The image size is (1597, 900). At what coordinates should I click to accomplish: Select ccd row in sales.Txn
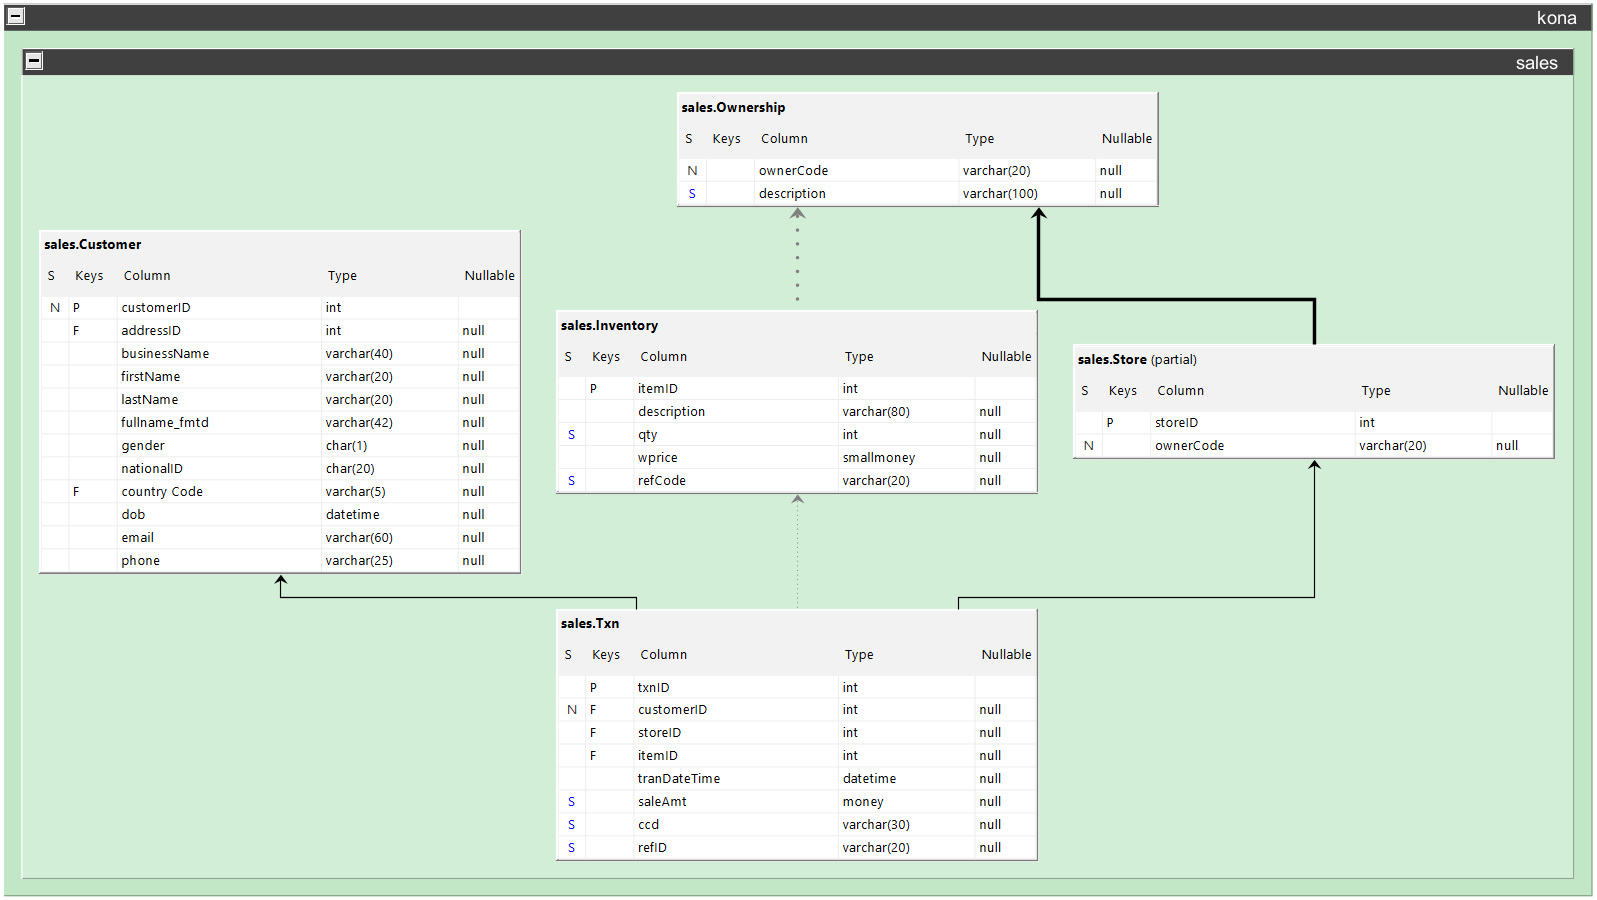click(797, 824)
